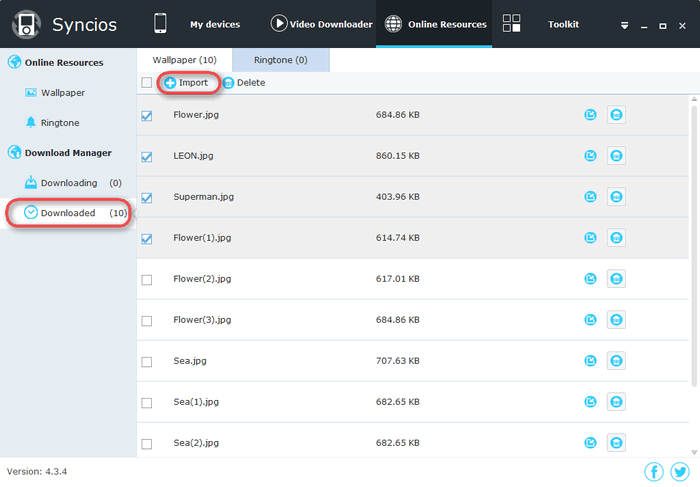Screen dimensions: 700x487
Task: Switch to the Ringtone (0) tab
Action: 281,60
